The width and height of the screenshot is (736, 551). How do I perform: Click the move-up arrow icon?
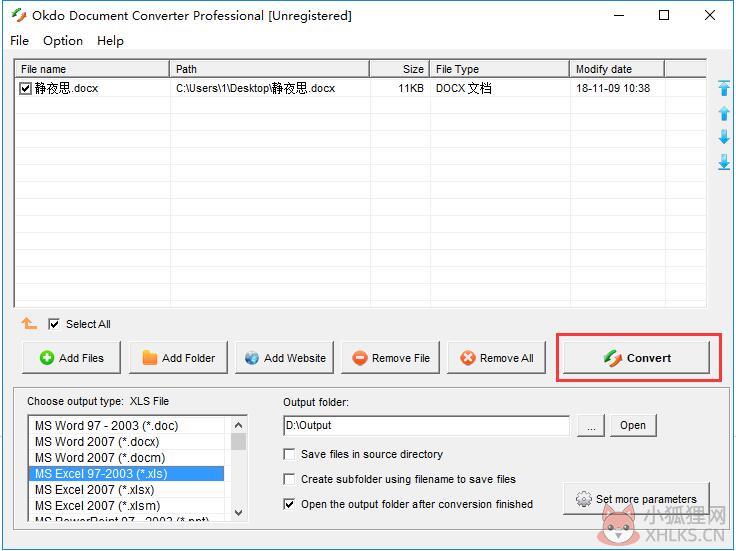tap(724, 113)
